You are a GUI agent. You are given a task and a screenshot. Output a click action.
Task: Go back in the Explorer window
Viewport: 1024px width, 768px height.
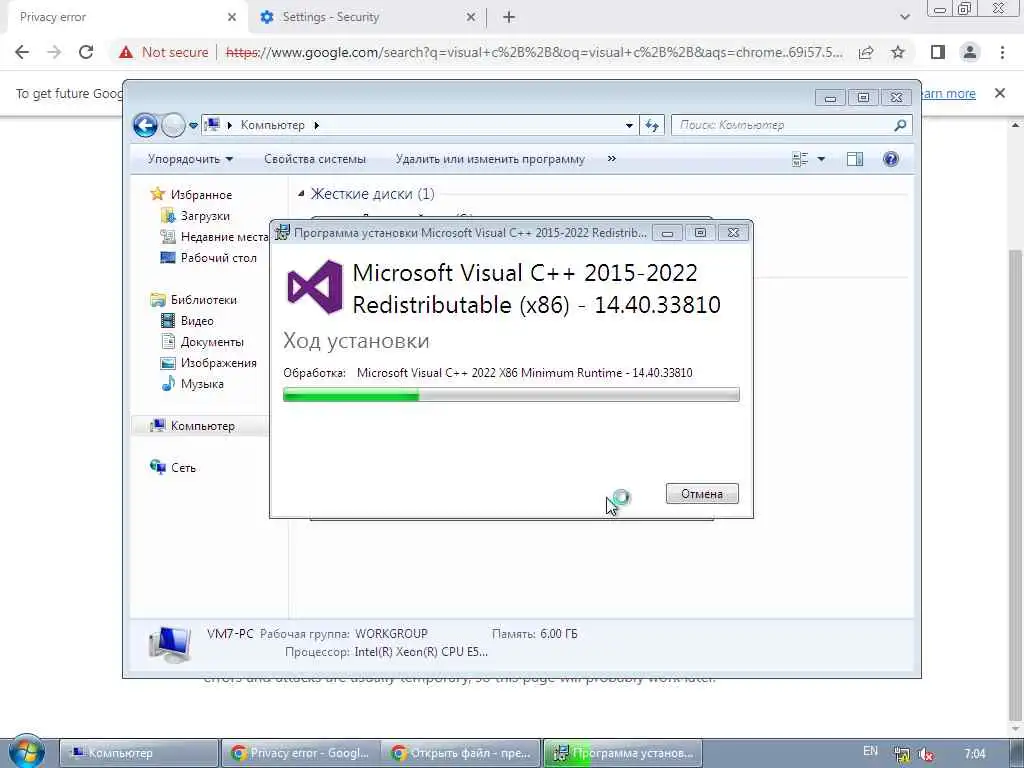145,125
